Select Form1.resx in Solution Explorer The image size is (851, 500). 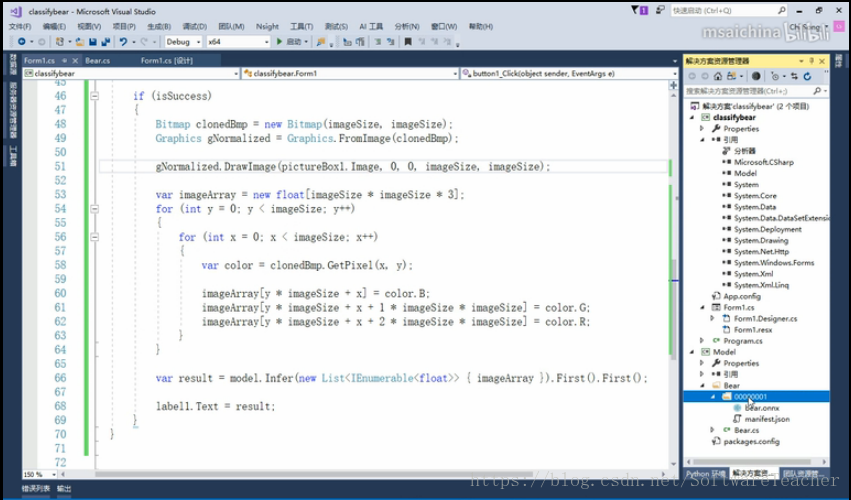tap(753, 330)
